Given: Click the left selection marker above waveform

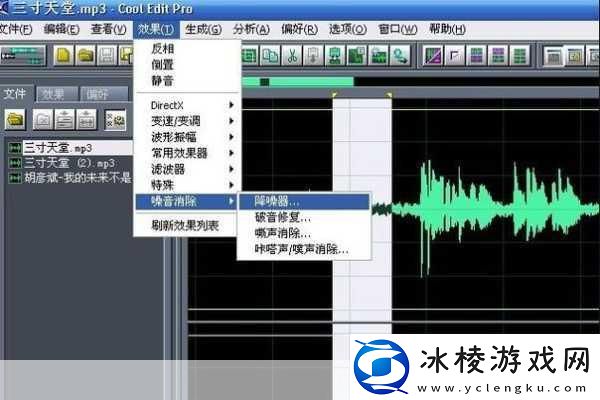Looking at the screenshot, I should click(x=335, y=94).
